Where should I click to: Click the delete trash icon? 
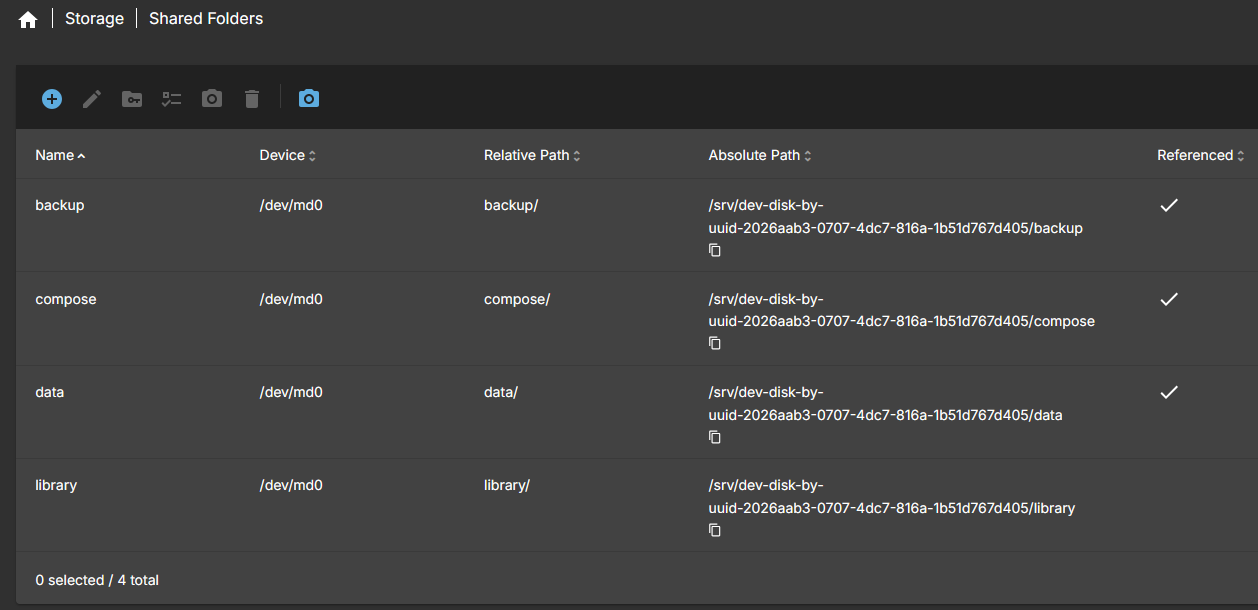pyautogui.click(x=252, y=99)
